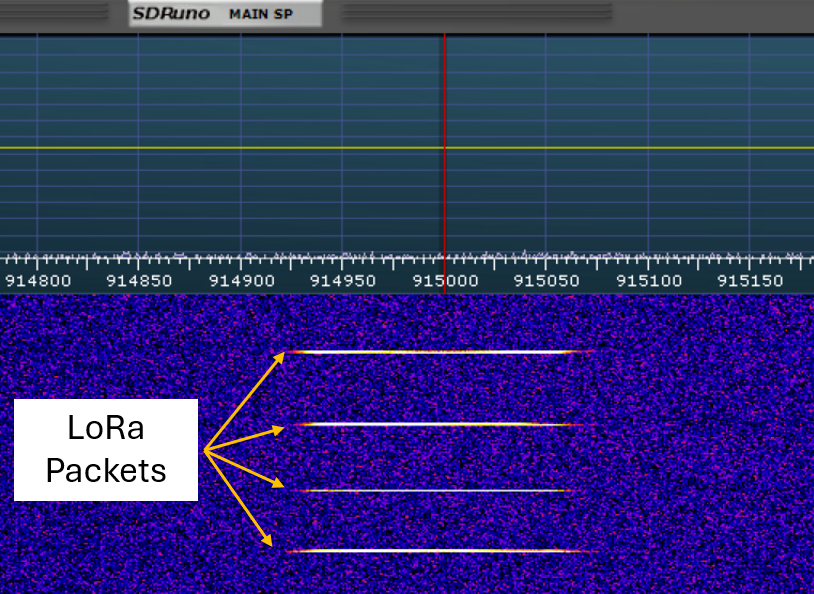Click the third, faintest LoRa packet trace

[436, 490]
